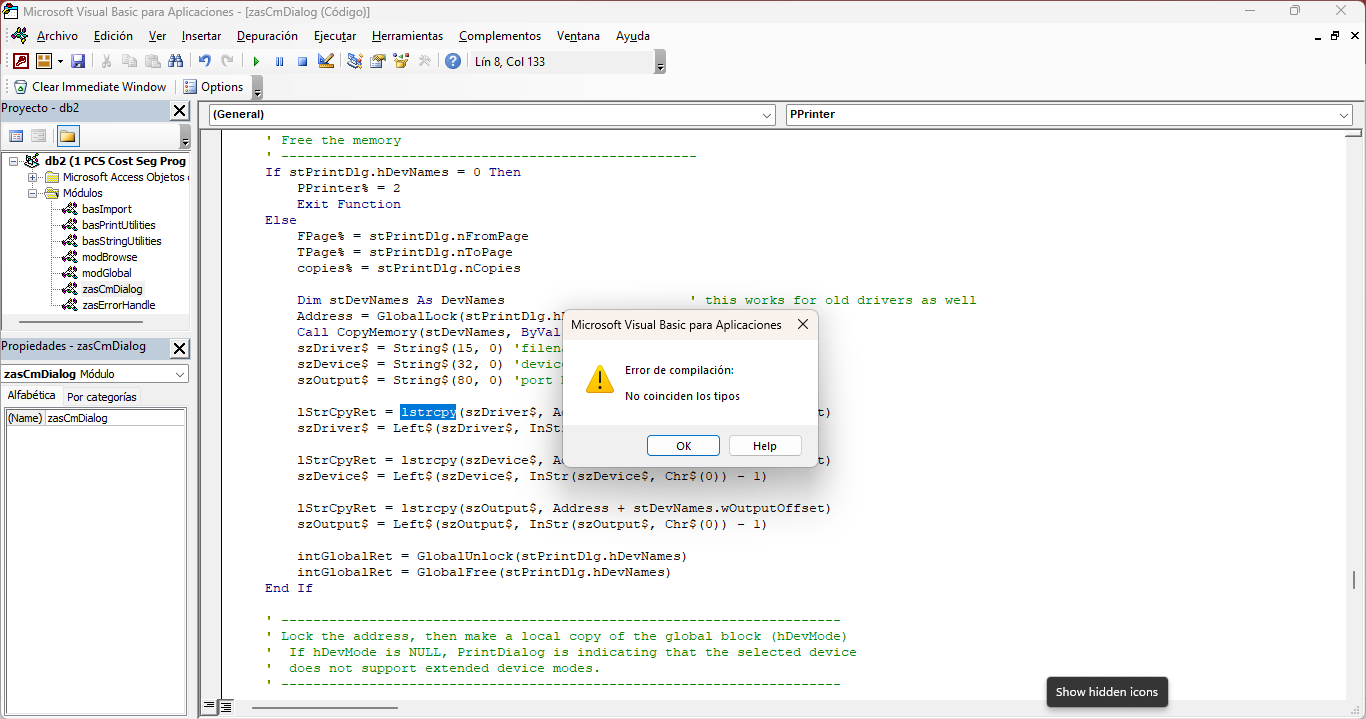This screenshot has height=719, width=1366.
Task: Click the View Microsoft Access toolbar icon
Action: (20, 61)
